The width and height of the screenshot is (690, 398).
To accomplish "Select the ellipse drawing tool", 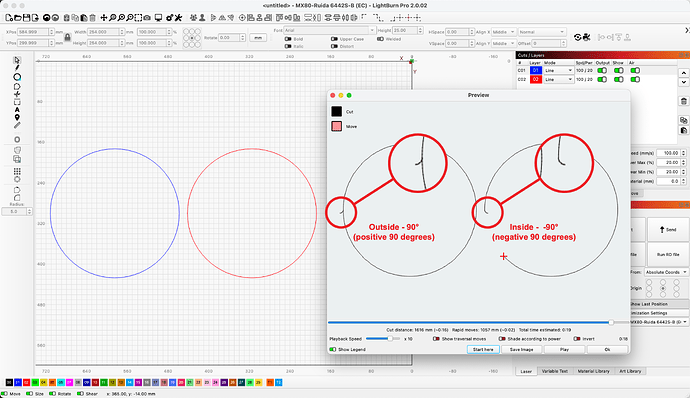I will (x=17, y=77).
